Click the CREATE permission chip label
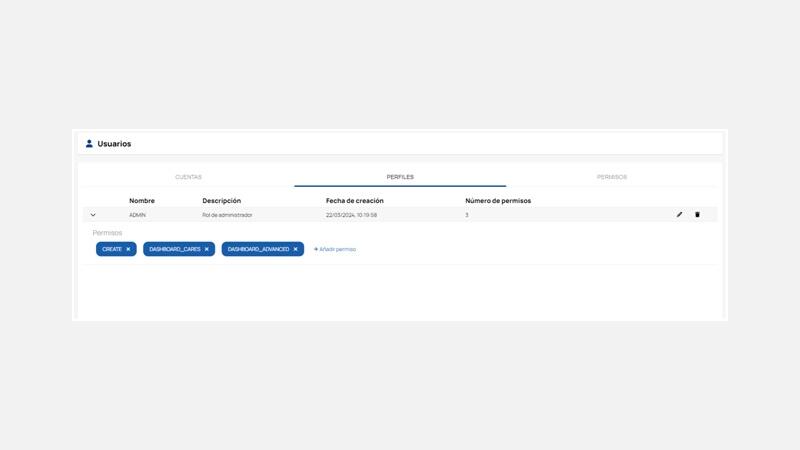The height and width of the screenshot is (450, 800). [112, 249]
